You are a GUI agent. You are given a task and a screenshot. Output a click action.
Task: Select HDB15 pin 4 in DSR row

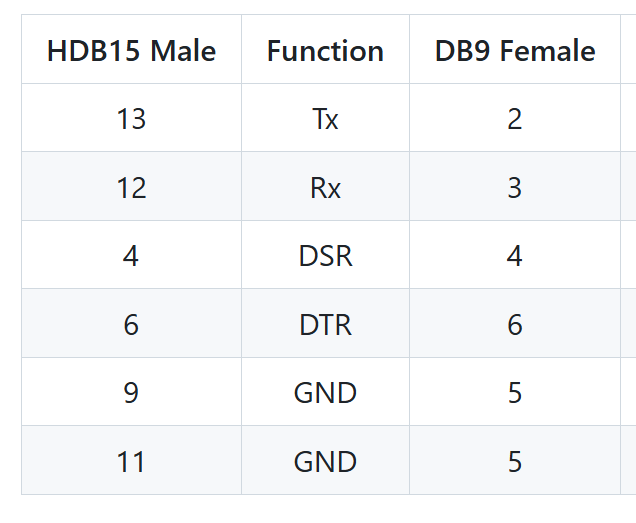click(x=131, y=256)
